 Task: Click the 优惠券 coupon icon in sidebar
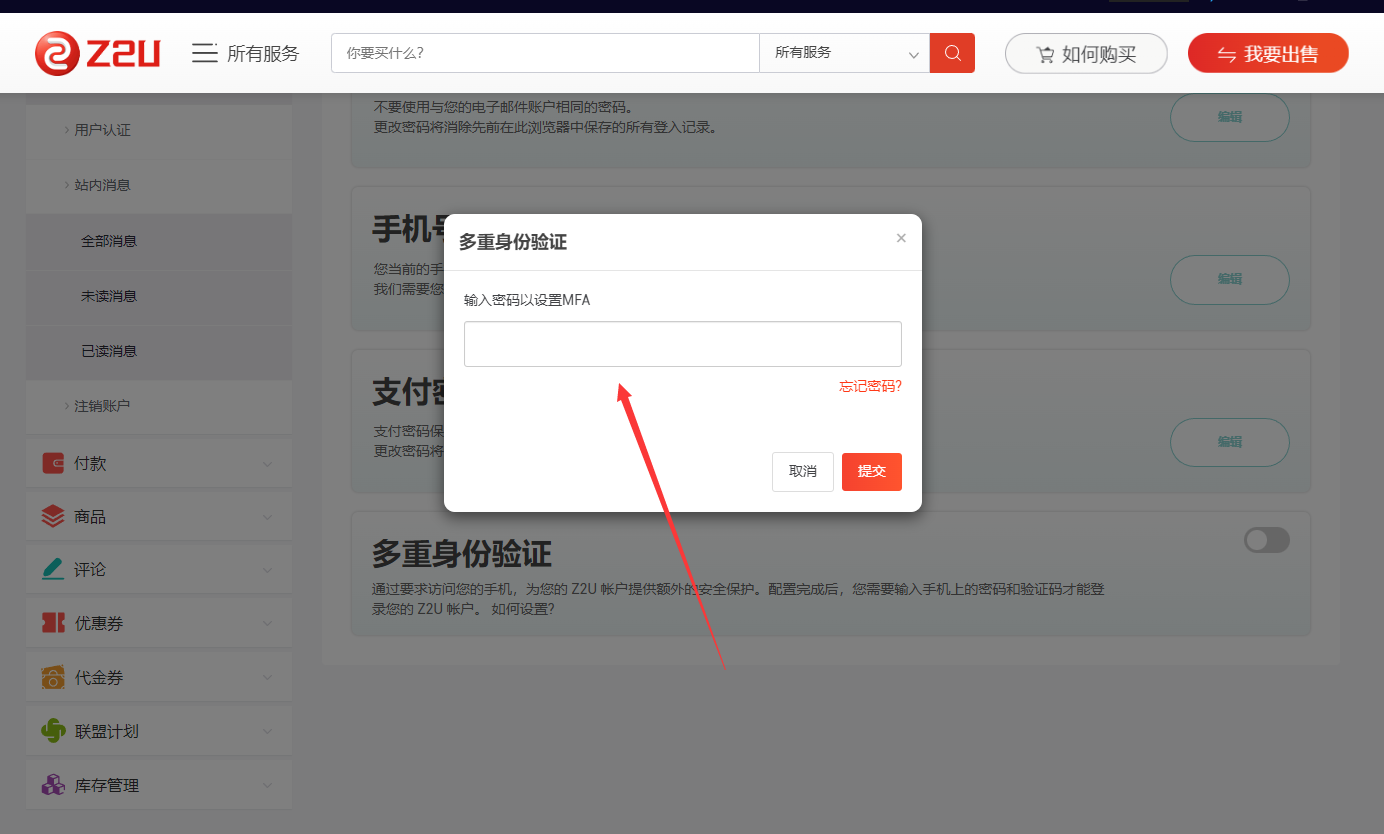53,623
